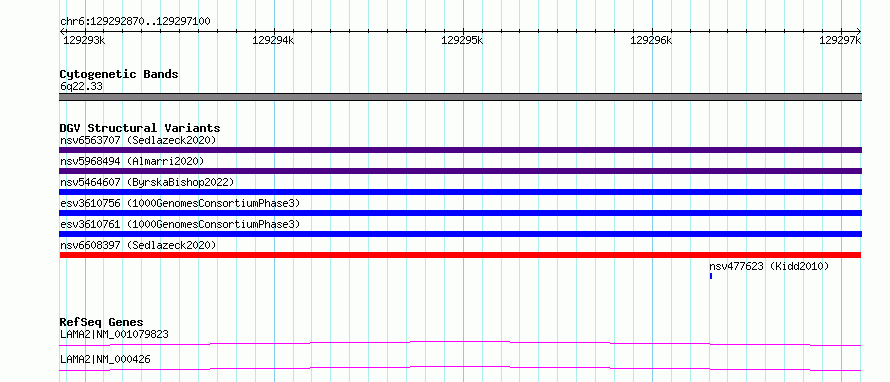Click the right arrowhead of the ruler

click(859, 31)
